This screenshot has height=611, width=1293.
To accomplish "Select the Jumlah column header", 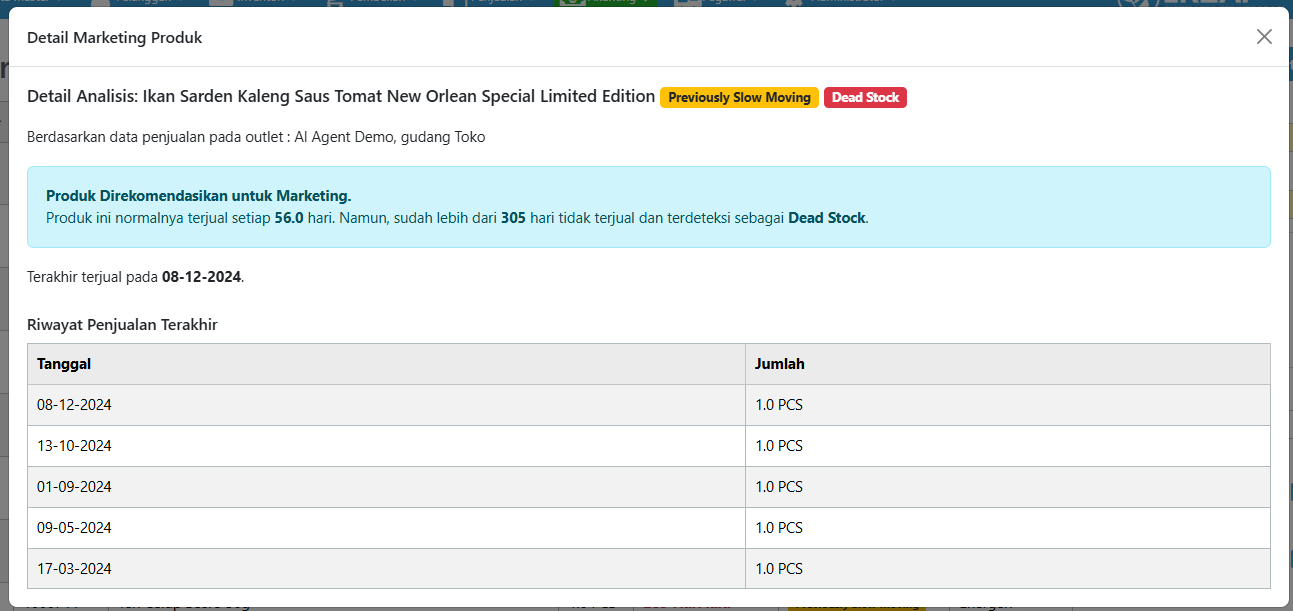I will pyautogui.click(x=779, y=364).
